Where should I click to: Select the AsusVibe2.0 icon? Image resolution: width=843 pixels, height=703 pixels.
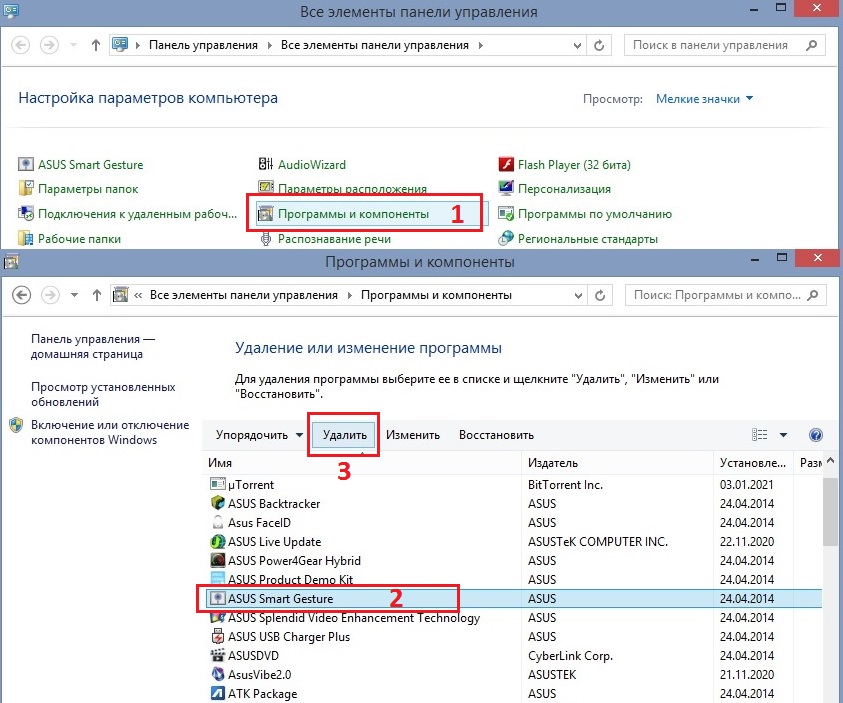pyautogui.click(x=217, y=674)
